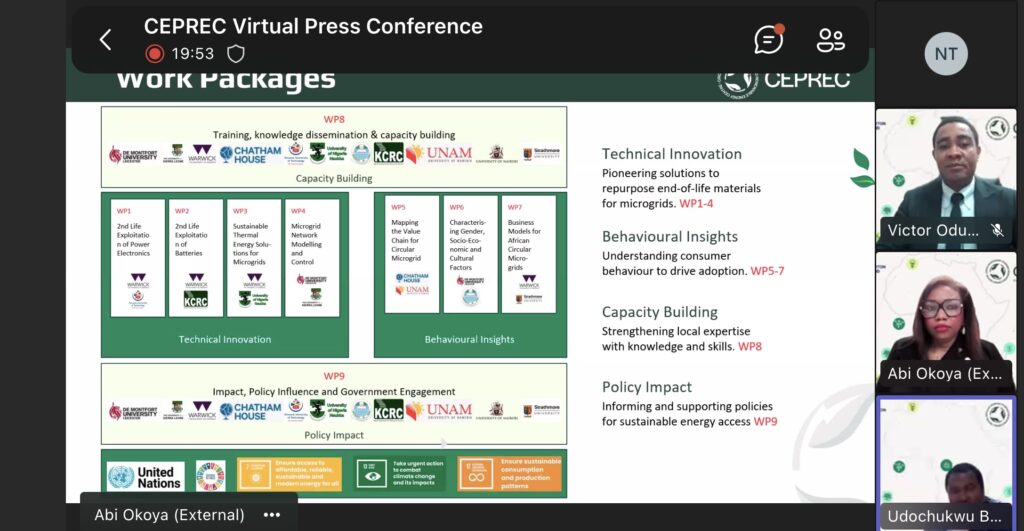Click Victor's muted microphone icon

tap(996, 230)
